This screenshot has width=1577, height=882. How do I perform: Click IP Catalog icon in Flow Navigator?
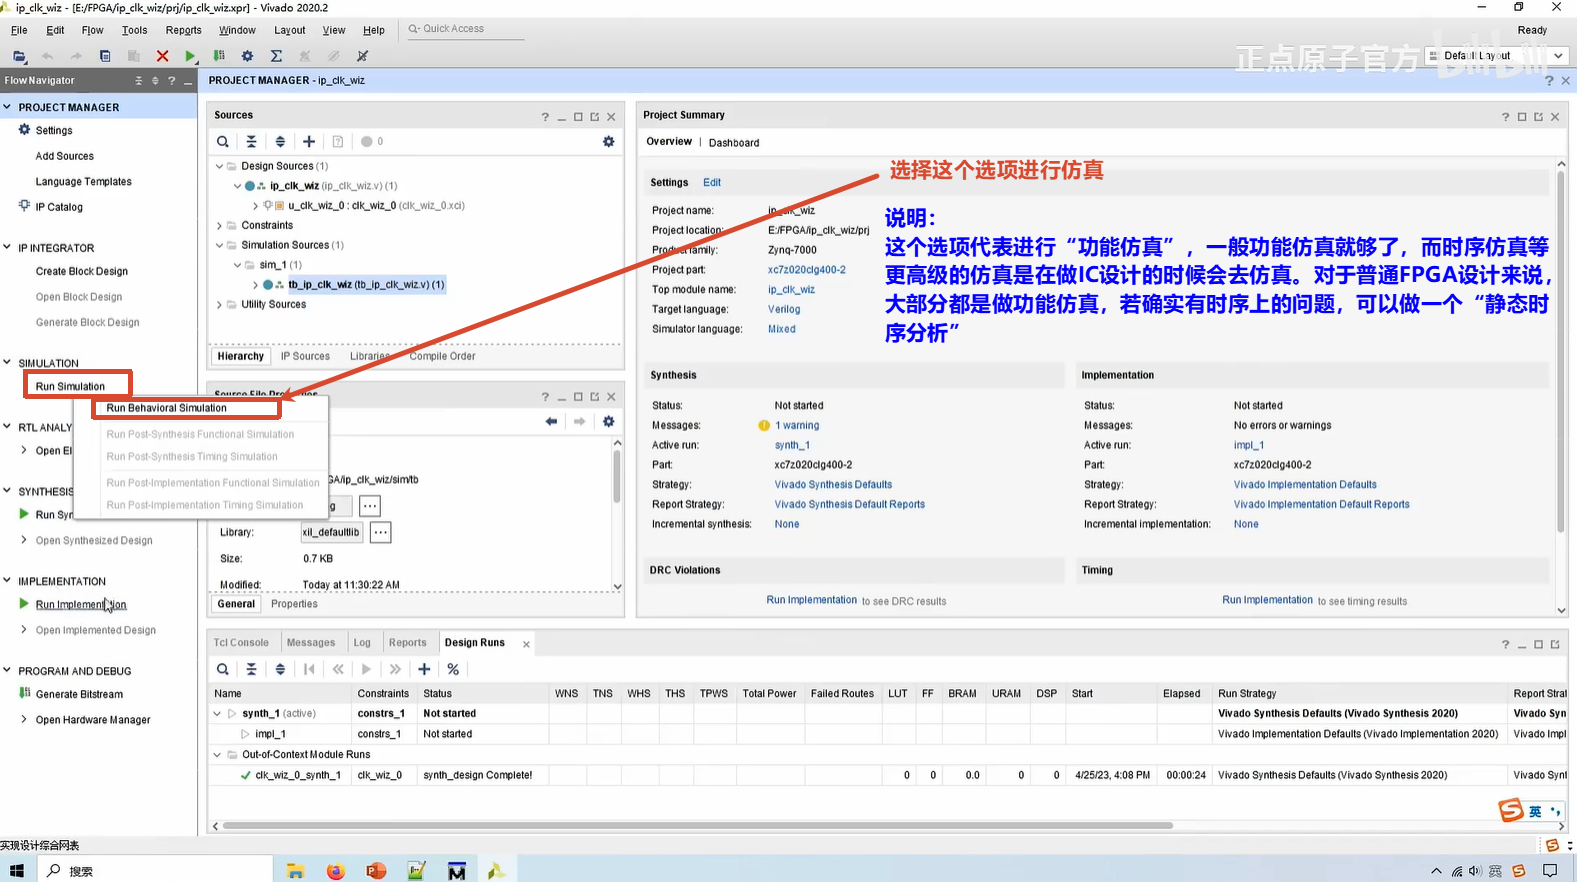[25, 206]
